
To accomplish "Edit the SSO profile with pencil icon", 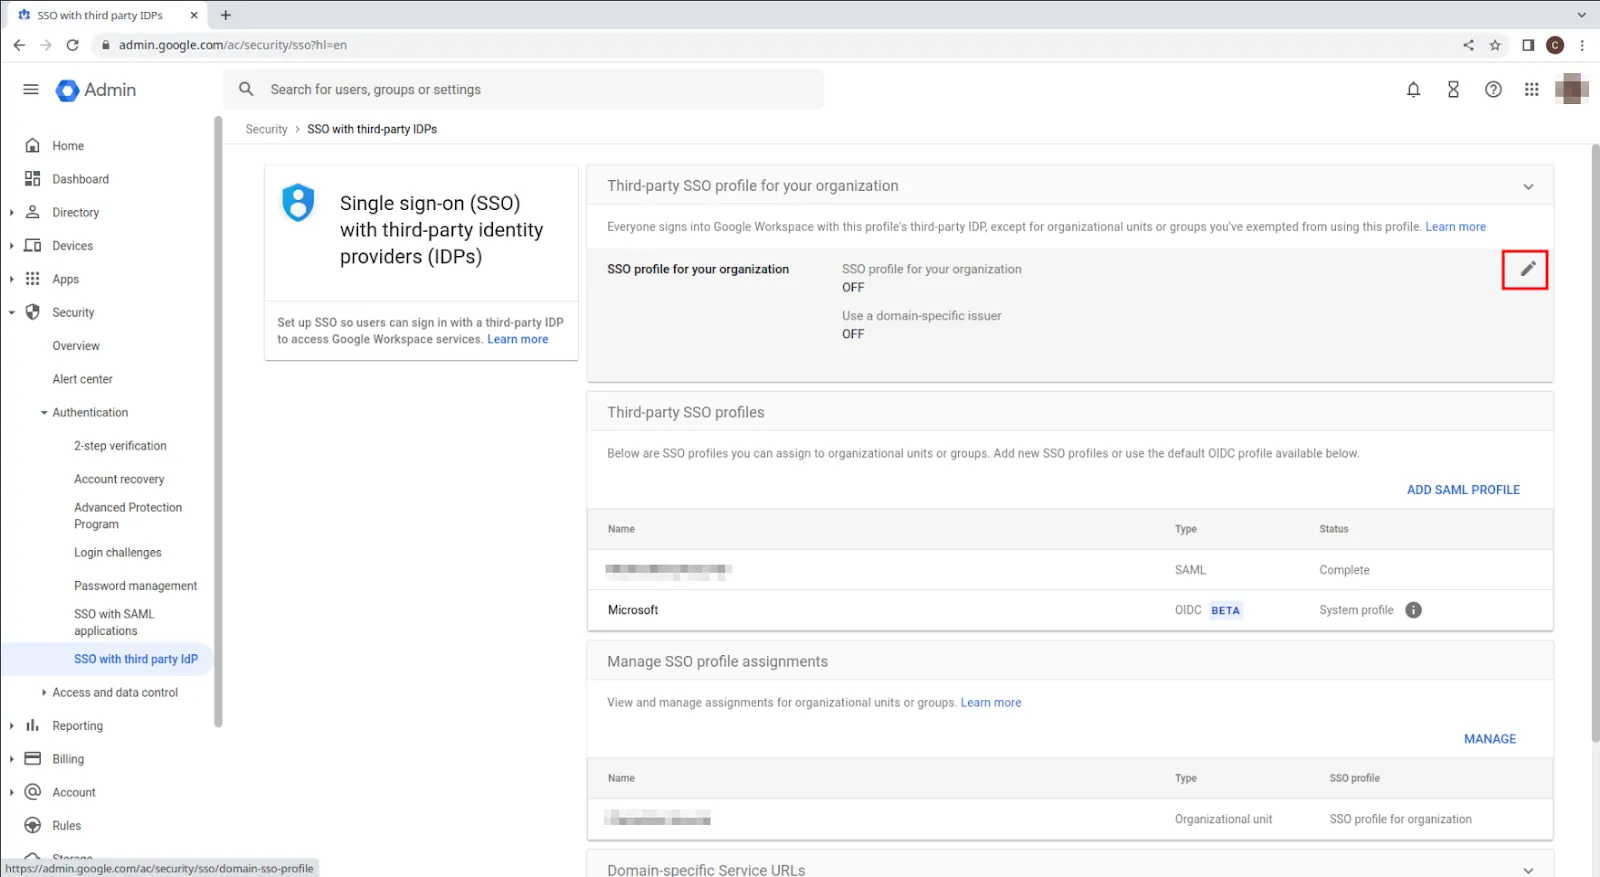I will point(1527,269).
